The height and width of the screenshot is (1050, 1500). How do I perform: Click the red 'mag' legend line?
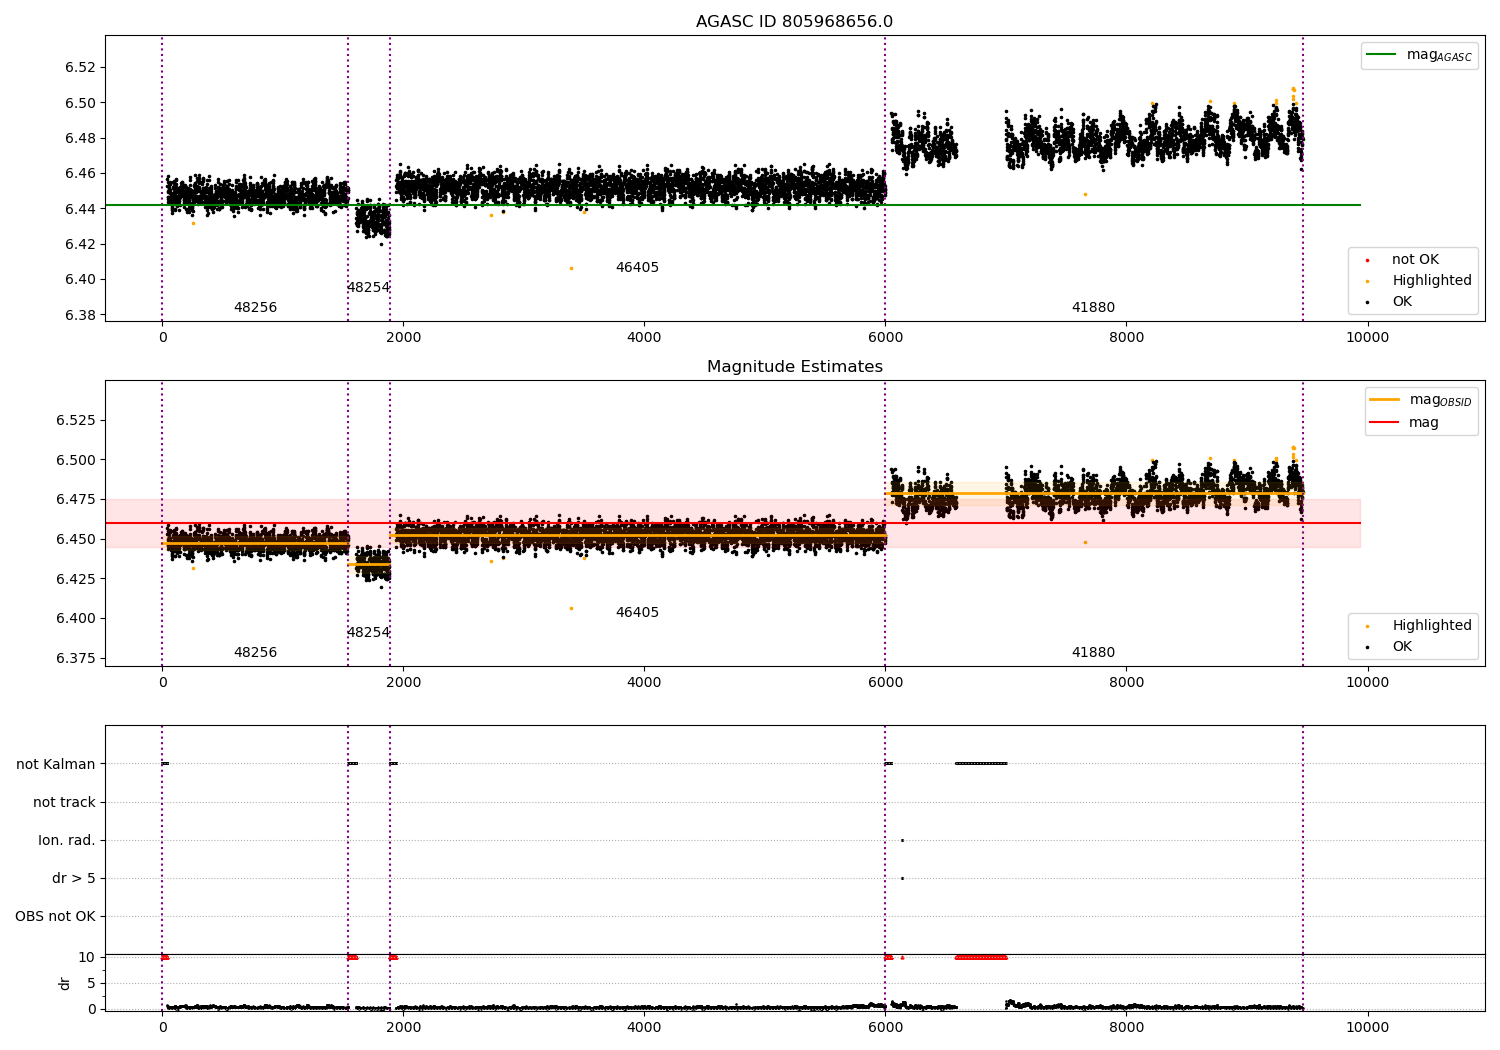[1386, 422]
